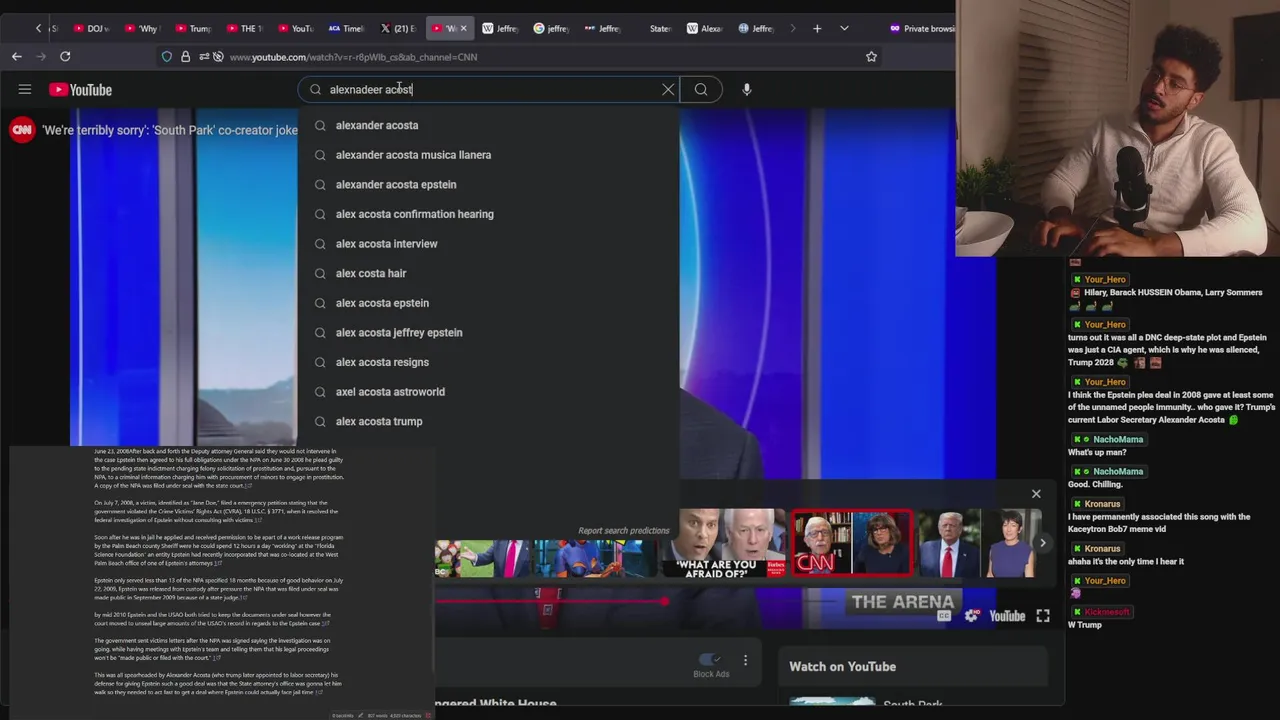List all tabs with the dropdown arrow
The width and height of the screenshot is (1280, 720).
click(x=844, y=28)
